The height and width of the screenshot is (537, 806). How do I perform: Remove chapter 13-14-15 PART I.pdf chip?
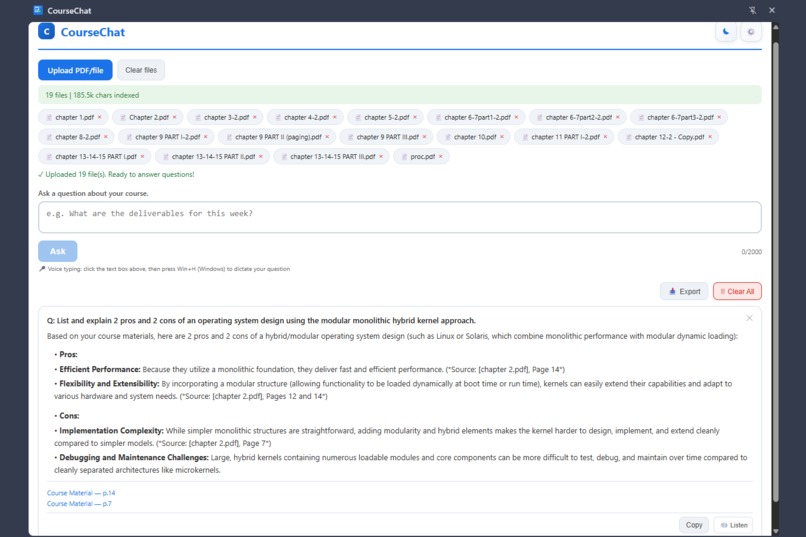point(142,157)
